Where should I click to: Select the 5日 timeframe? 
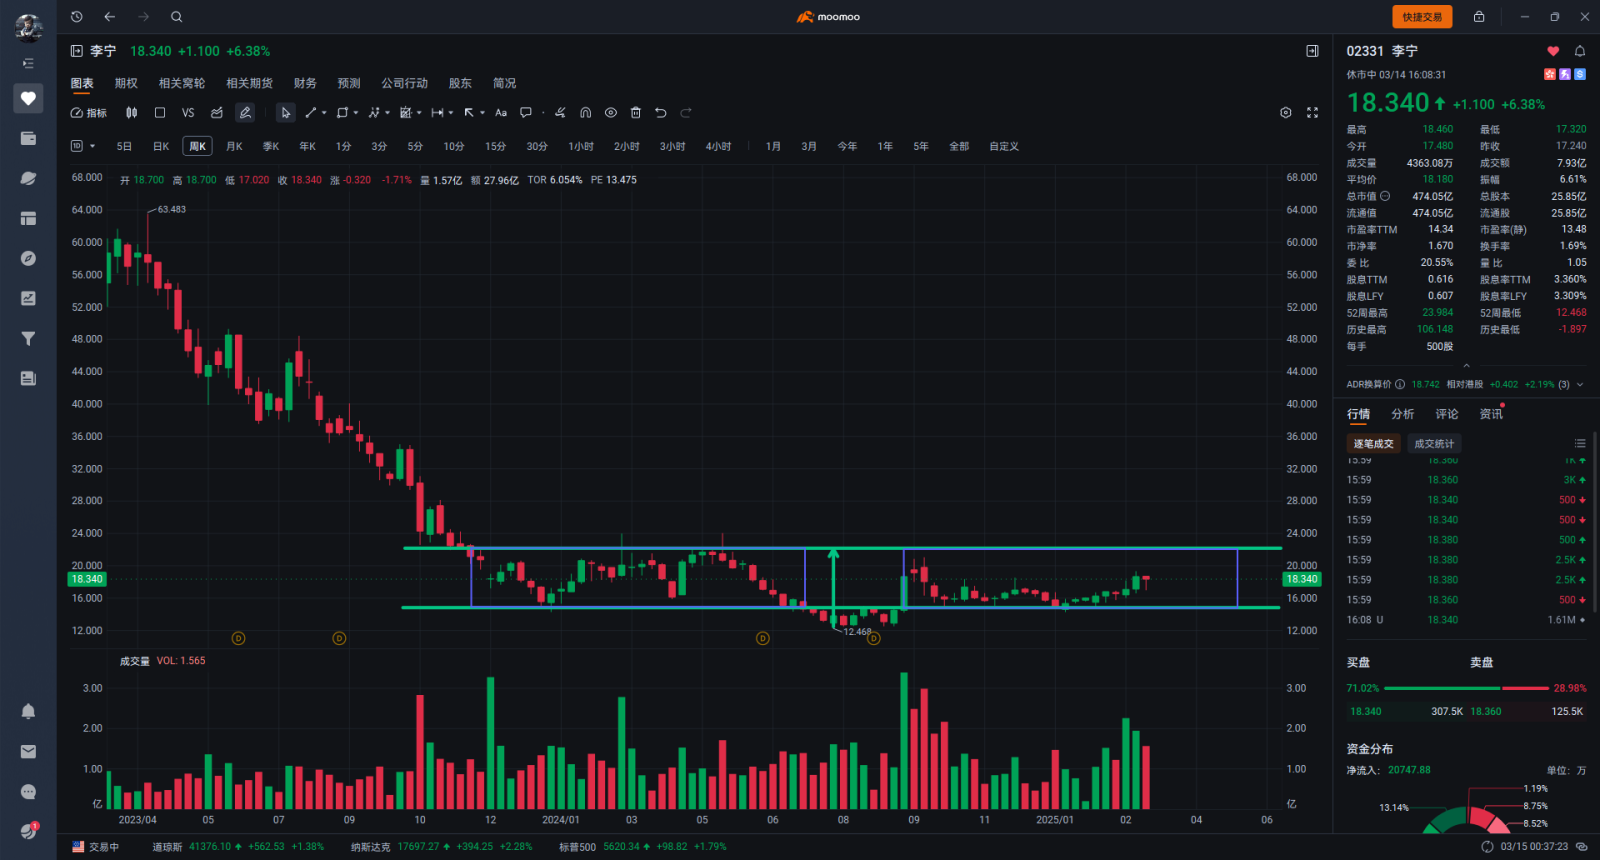[124, 146]
